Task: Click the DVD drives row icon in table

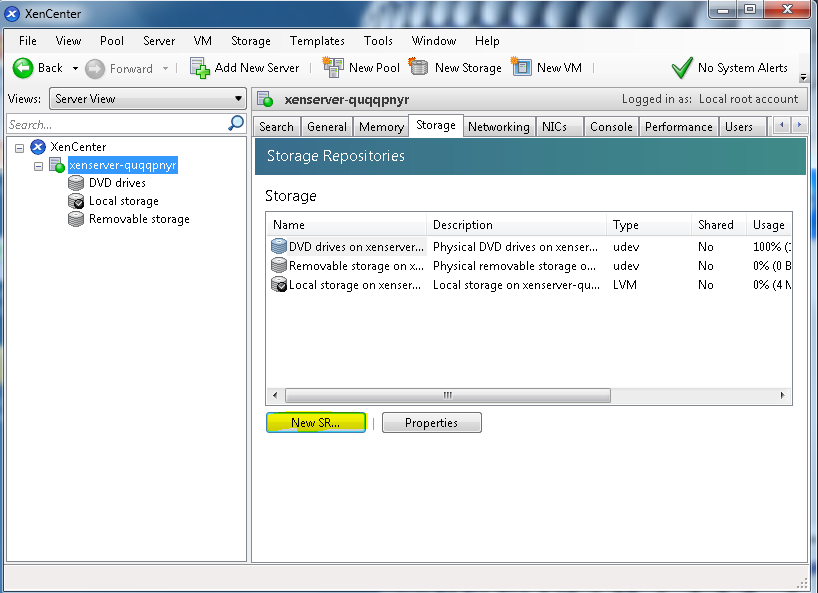Action: (279, 246)
